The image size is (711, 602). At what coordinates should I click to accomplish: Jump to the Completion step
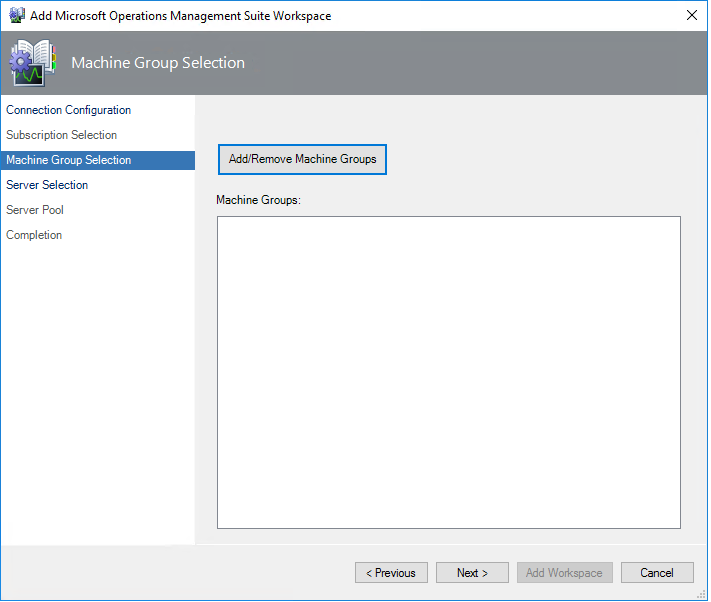click(x=34, y=235)
